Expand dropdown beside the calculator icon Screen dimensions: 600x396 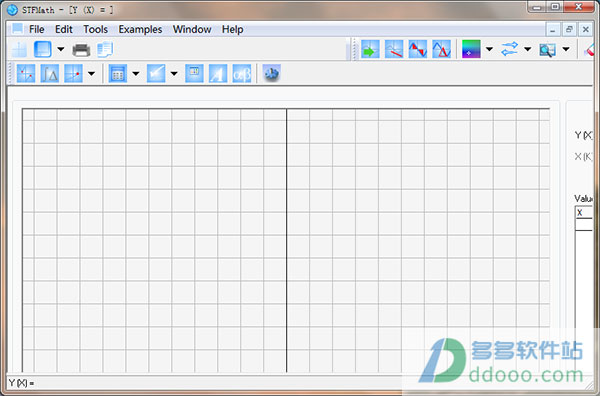coord(136,73)
